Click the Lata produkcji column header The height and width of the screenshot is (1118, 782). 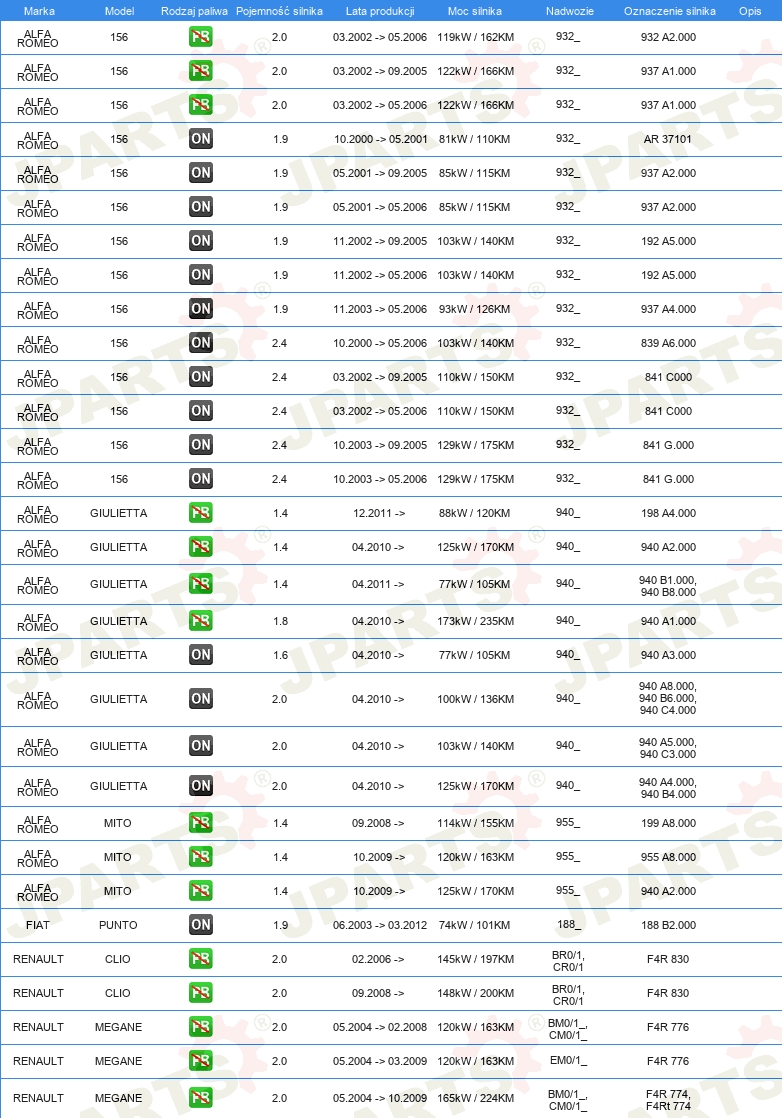coord(380,11)
